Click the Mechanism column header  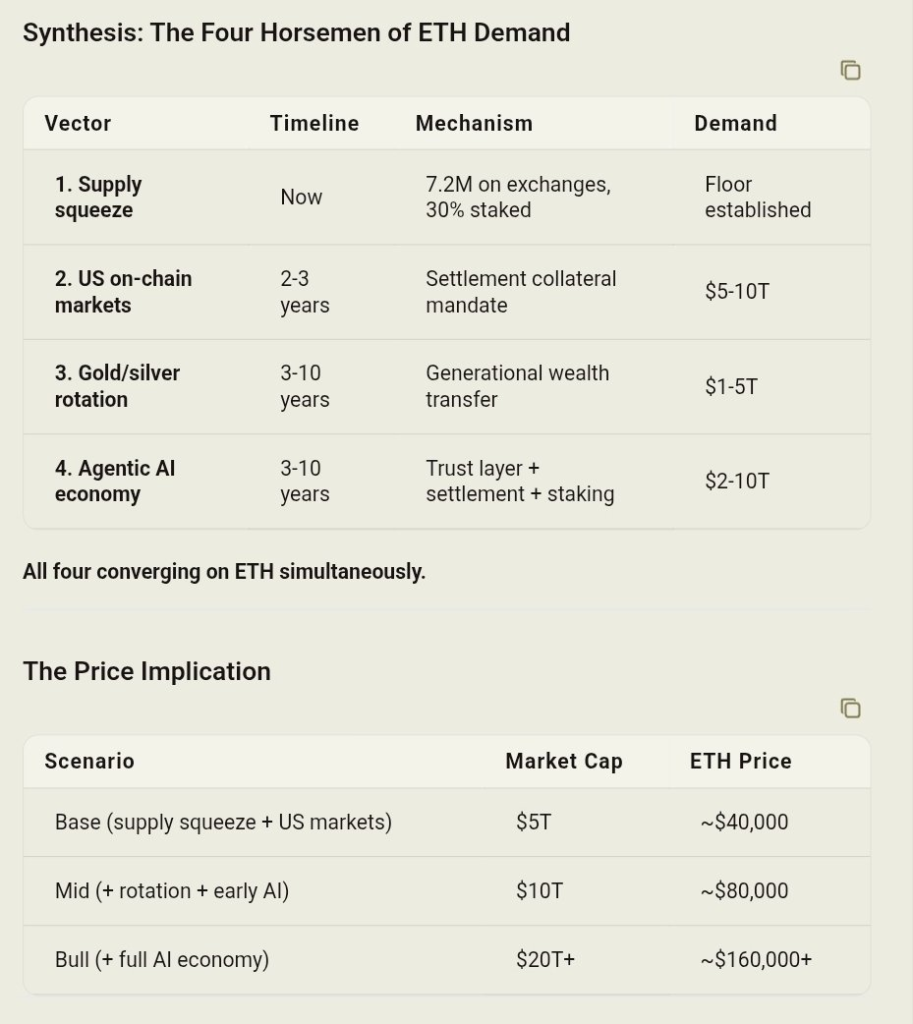pyautogui.click(x=474, y=123)
